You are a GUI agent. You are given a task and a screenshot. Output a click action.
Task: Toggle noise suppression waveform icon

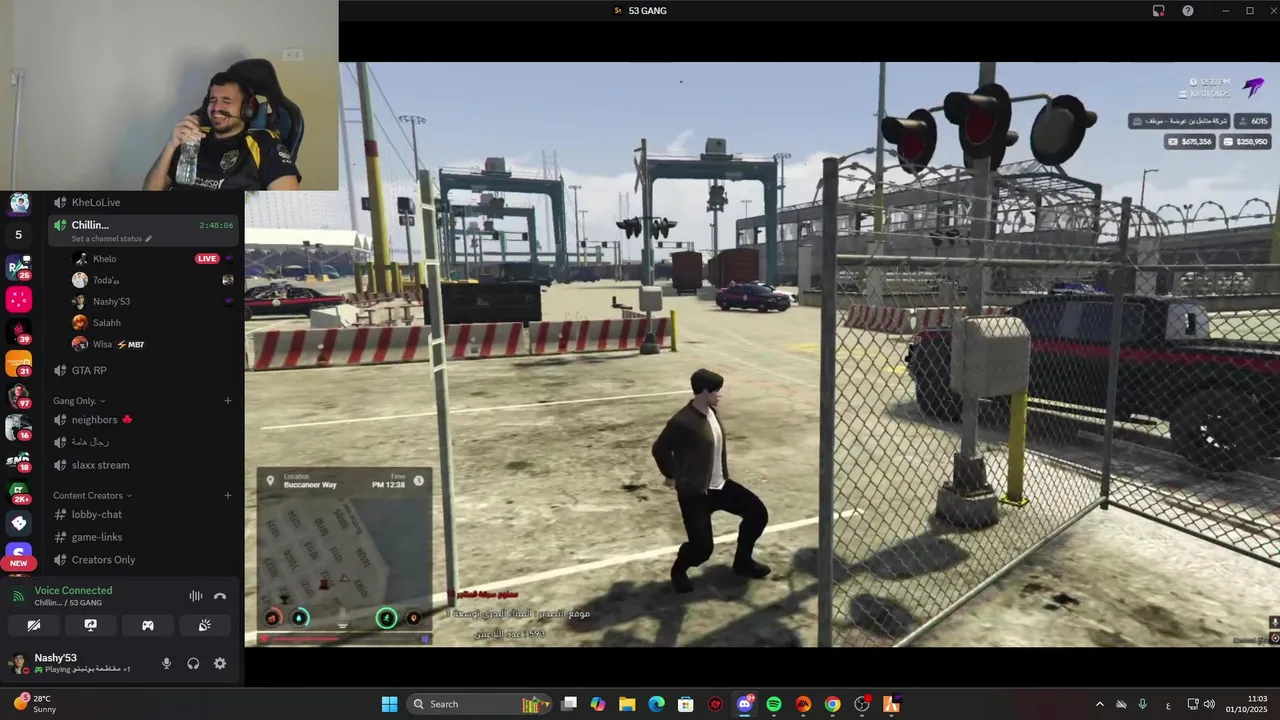[x=196, y=596]
